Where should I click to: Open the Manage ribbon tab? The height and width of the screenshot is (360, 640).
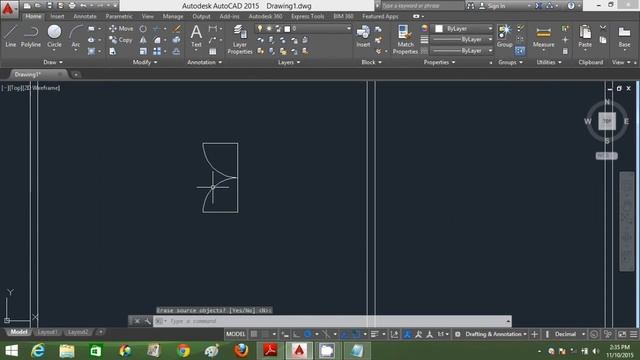[173, 17]
